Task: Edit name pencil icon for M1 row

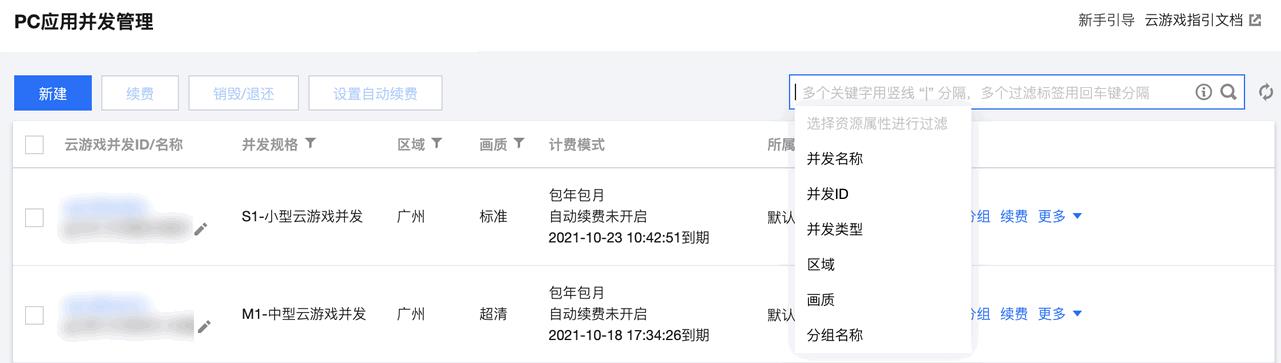Action: (x=204, y=325)
